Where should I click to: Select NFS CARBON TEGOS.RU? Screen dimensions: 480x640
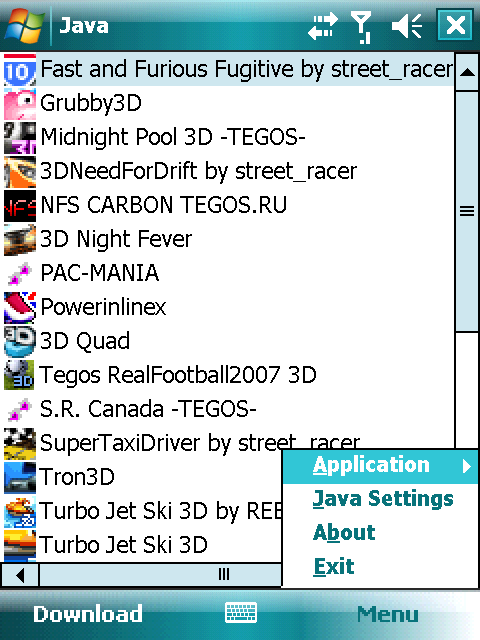[164, 205]
